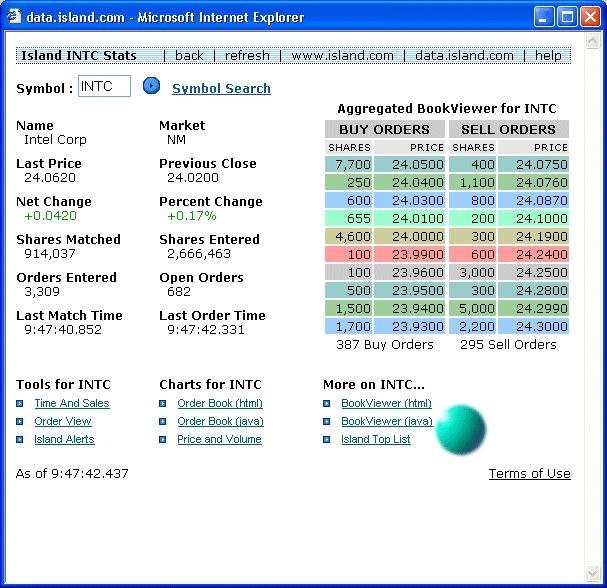Click the bullet icon beside Order View
Viewport: 607px width, 588px height.
(20, 422)
